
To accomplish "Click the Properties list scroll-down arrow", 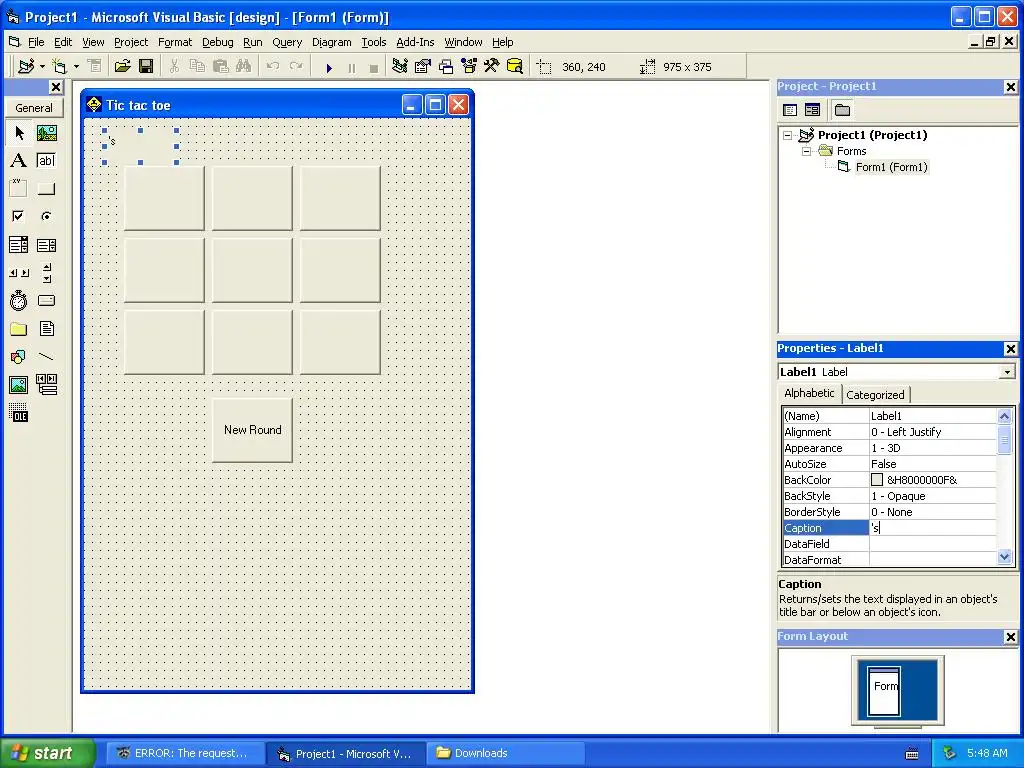I will point(1004,557).
